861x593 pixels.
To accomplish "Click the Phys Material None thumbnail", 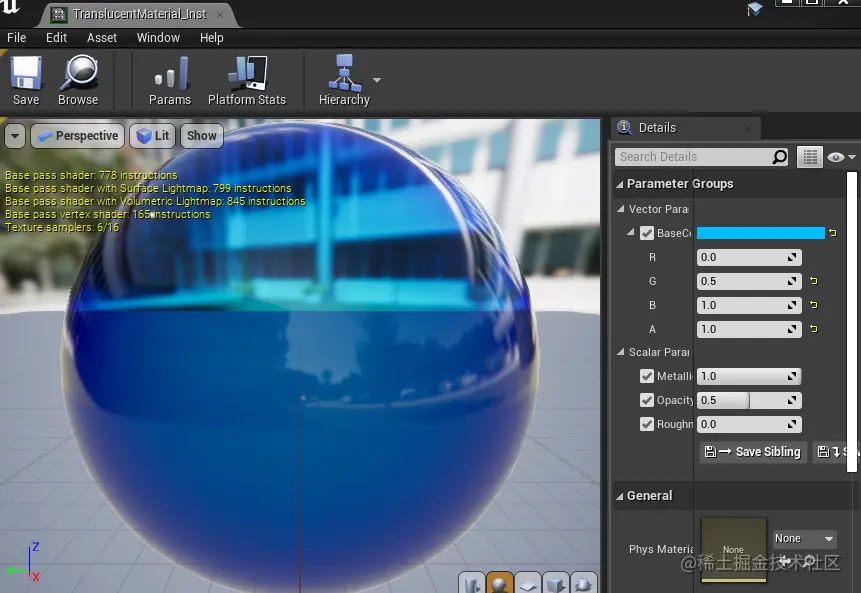I will 734,549.
